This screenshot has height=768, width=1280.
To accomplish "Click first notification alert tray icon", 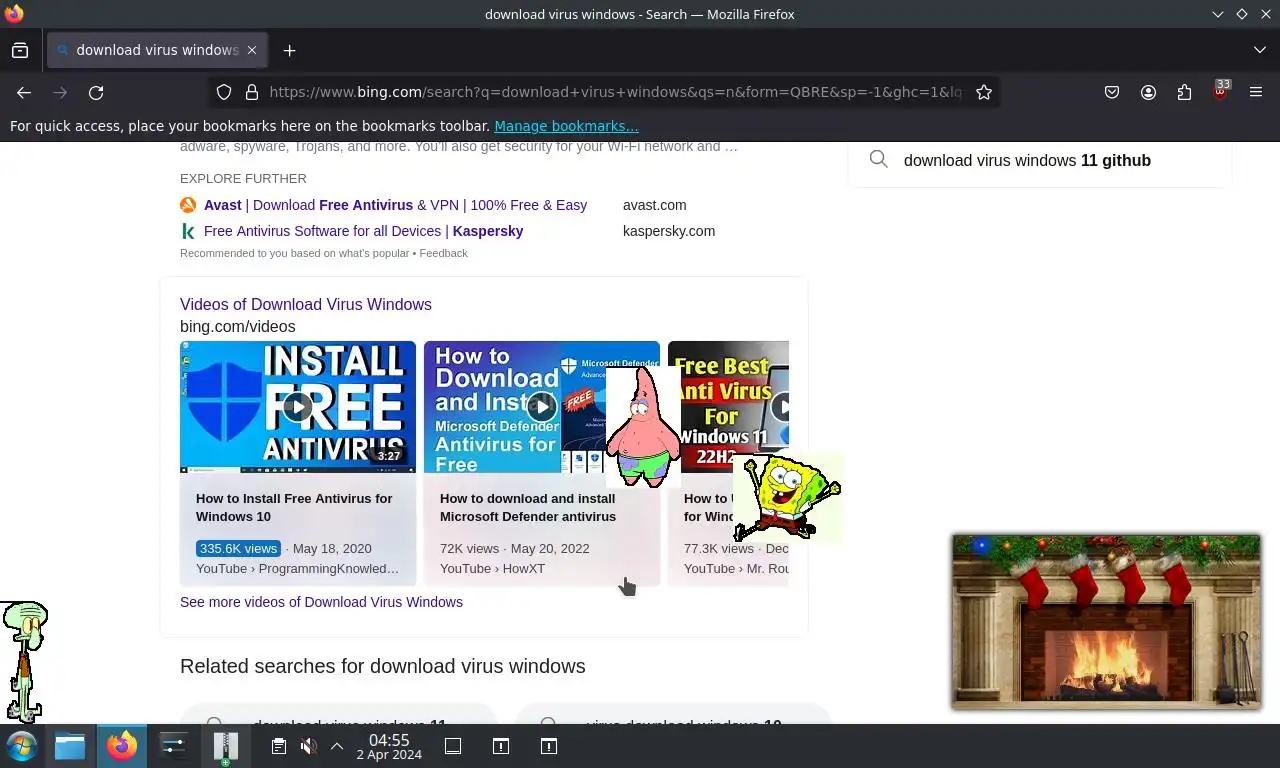I will pyautogui.click(x=501, y=746).
